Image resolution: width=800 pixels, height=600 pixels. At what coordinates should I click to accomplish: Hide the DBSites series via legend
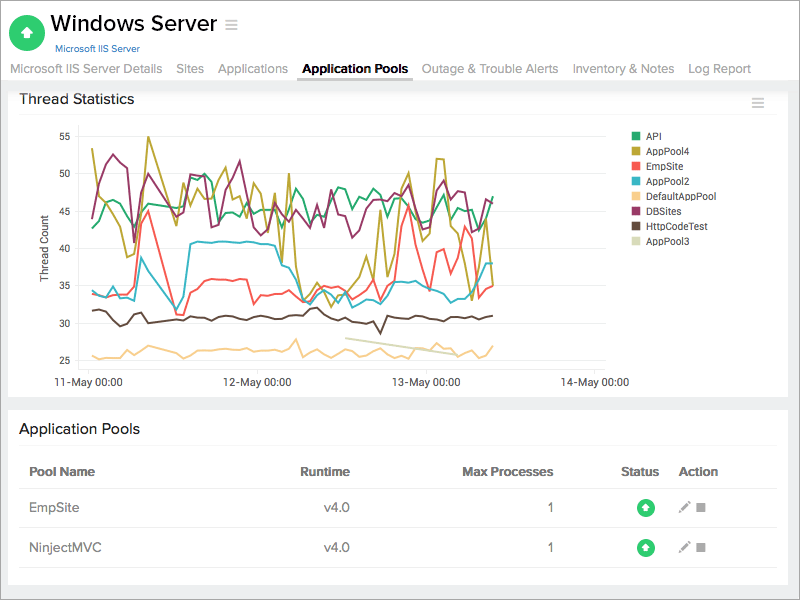tap(665, 211)
